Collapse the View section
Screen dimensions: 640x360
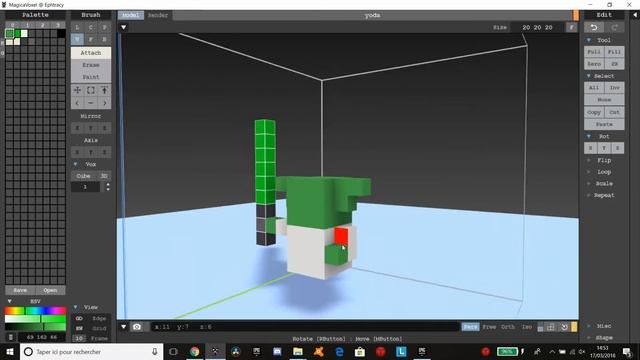(76, 307)
